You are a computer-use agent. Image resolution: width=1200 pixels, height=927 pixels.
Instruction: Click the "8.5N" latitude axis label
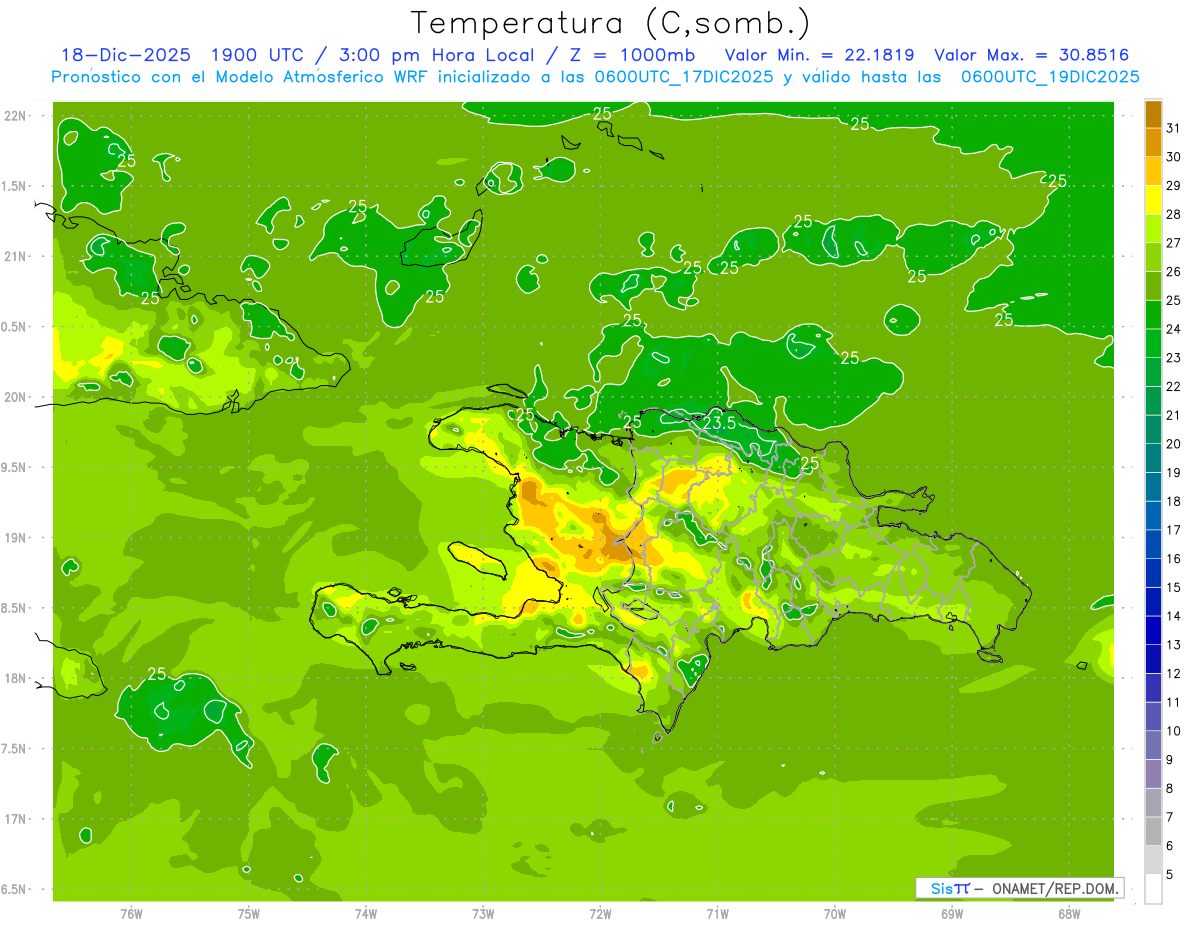click(x=15, y=608)
